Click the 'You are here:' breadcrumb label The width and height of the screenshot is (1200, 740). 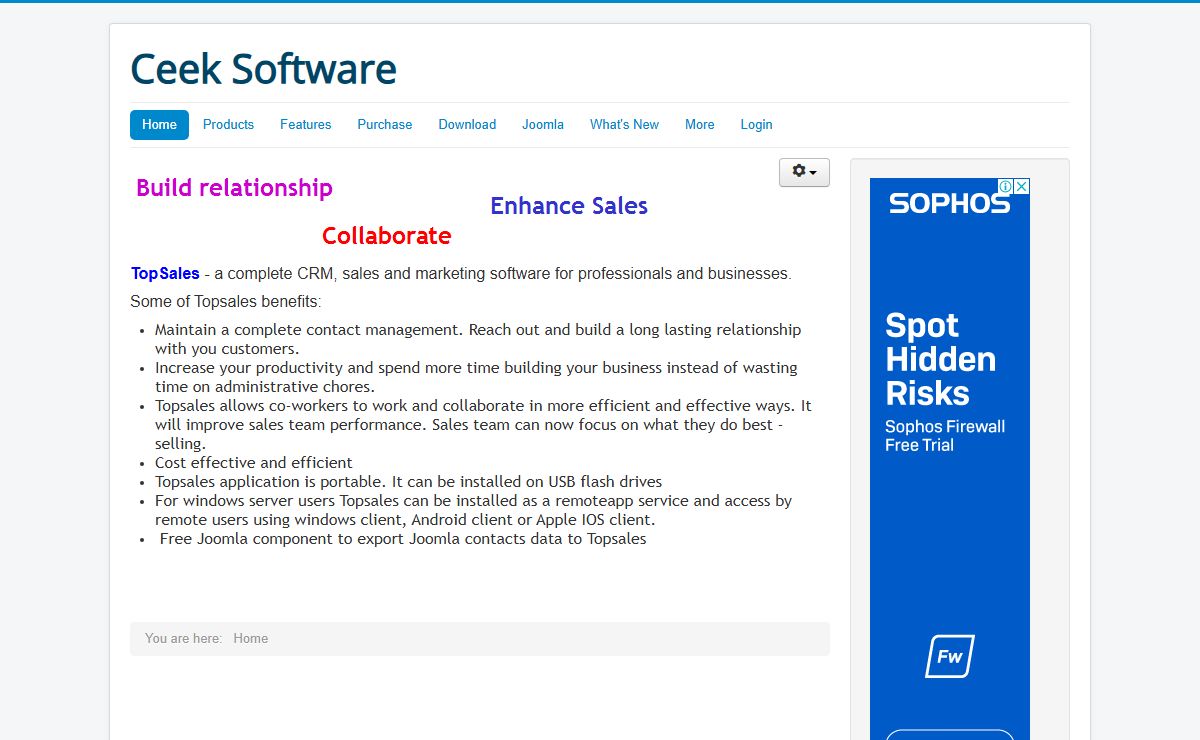pos(184,639)
